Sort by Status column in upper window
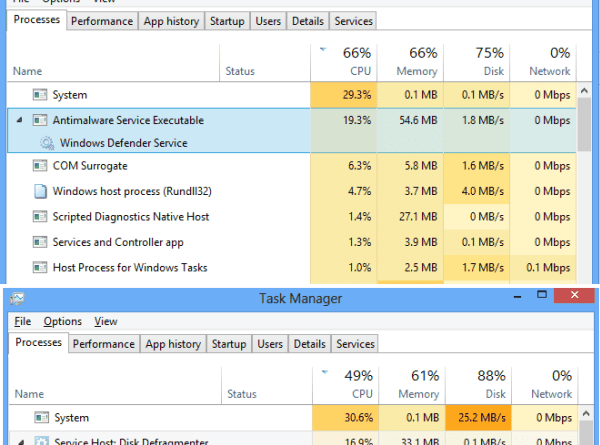The image size is (600, 445). pyautogui.click(x=265, y=62)
